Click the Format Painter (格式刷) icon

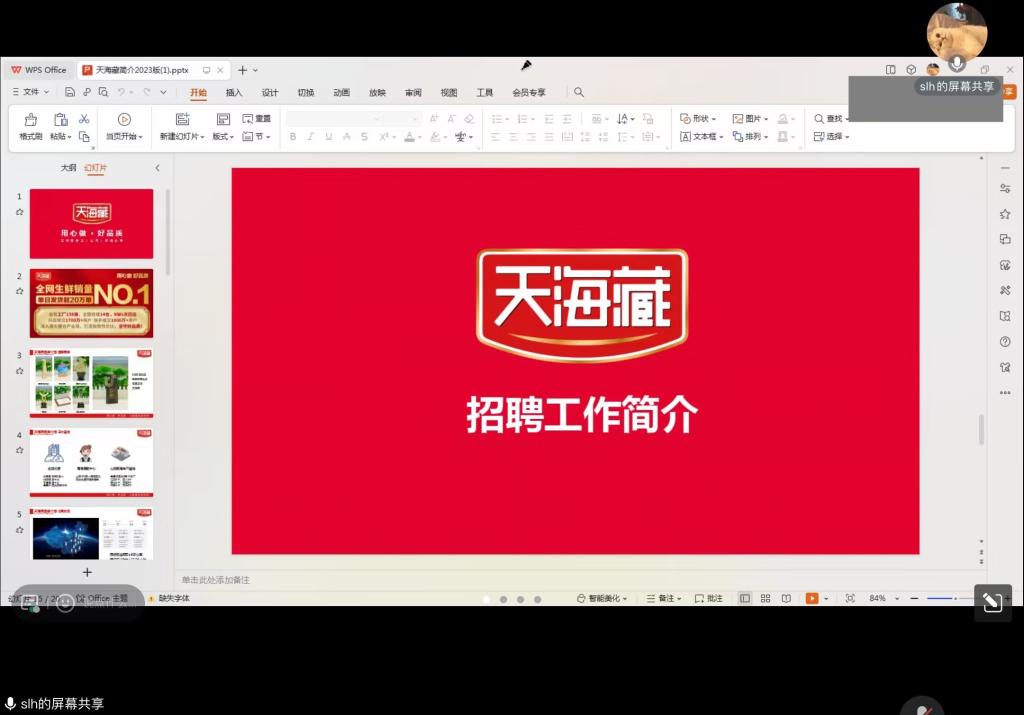[x=31, y=120]
